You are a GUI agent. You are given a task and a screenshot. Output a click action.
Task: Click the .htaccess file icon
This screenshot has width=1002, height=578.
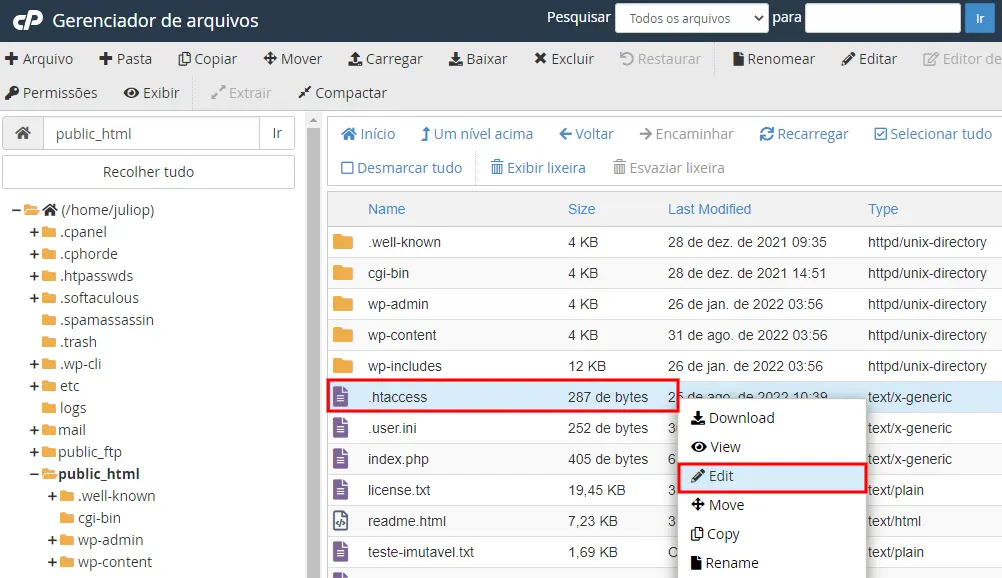[341, 396]
